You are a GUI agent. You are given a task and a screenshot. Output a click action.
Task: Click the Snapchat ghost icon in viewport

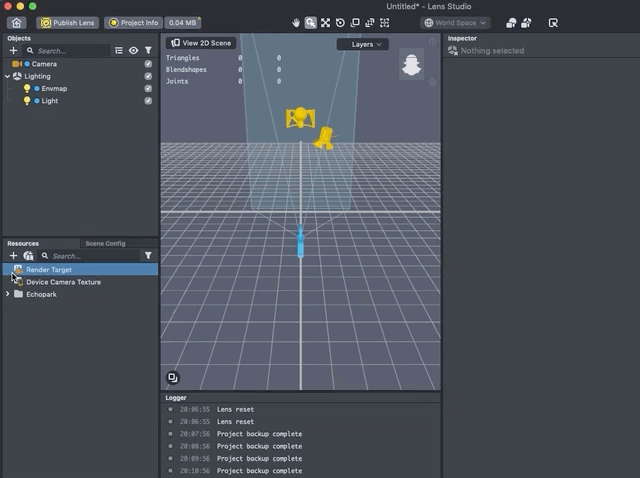(x=411, y=67)
